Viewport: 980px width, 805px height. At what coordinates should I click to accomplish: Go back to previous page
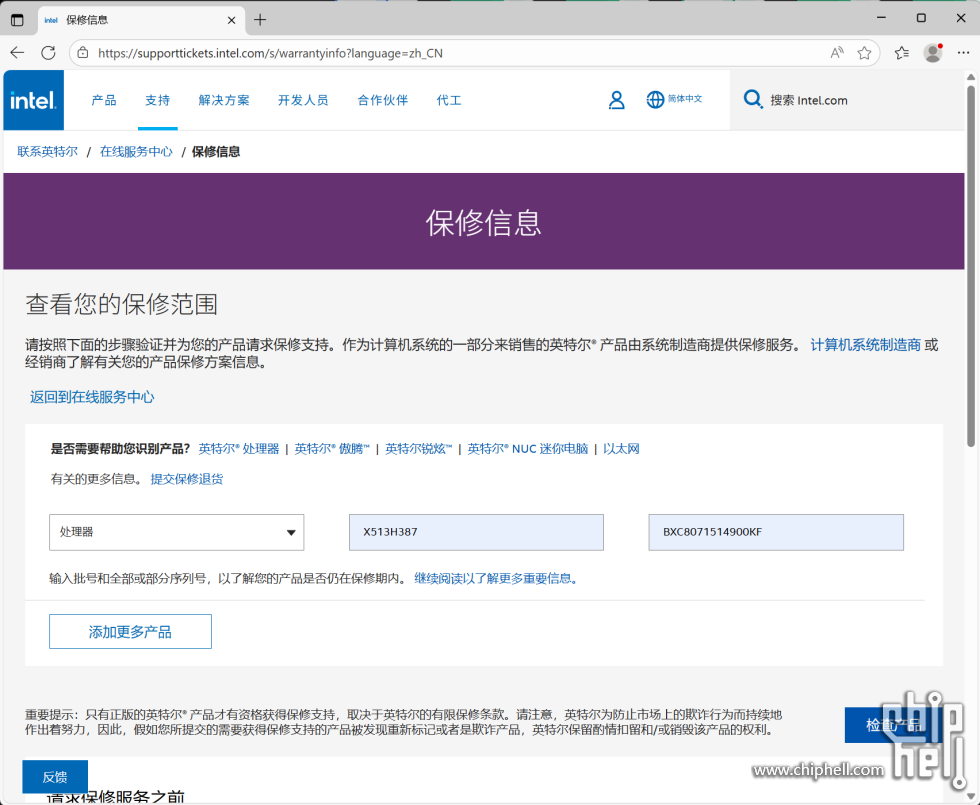(17, 53)
